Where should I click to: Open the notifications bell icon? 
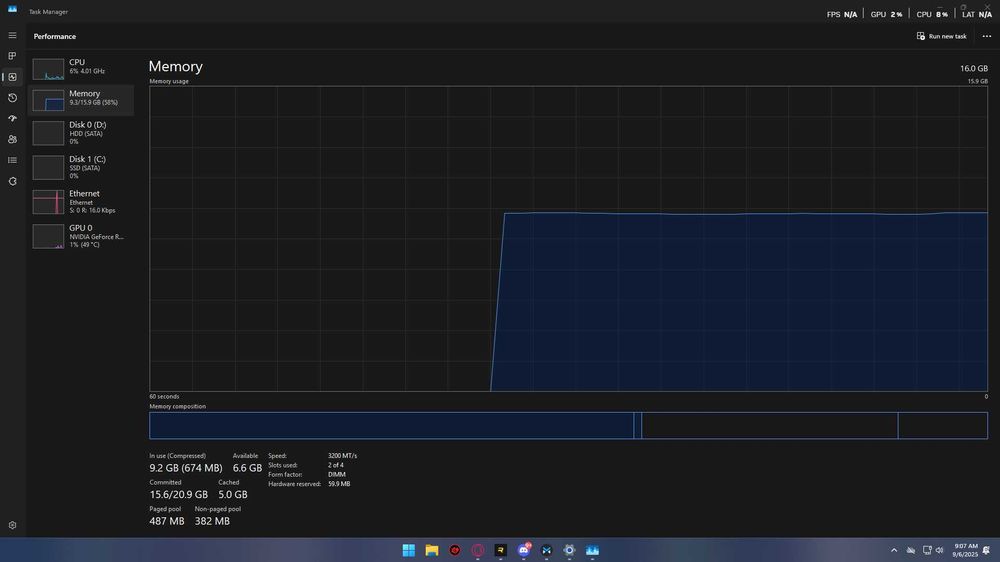[986, 550]
